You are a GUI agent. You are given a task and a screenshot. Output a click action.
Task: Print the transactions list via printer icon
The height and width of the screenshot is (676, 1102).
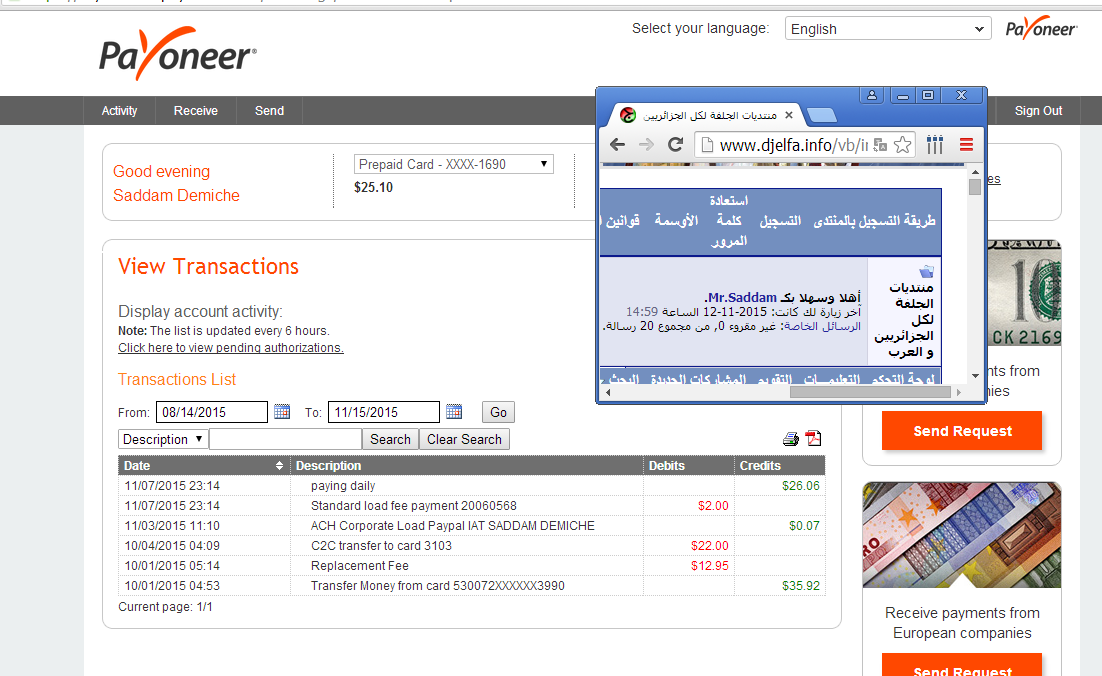point(791,439)
